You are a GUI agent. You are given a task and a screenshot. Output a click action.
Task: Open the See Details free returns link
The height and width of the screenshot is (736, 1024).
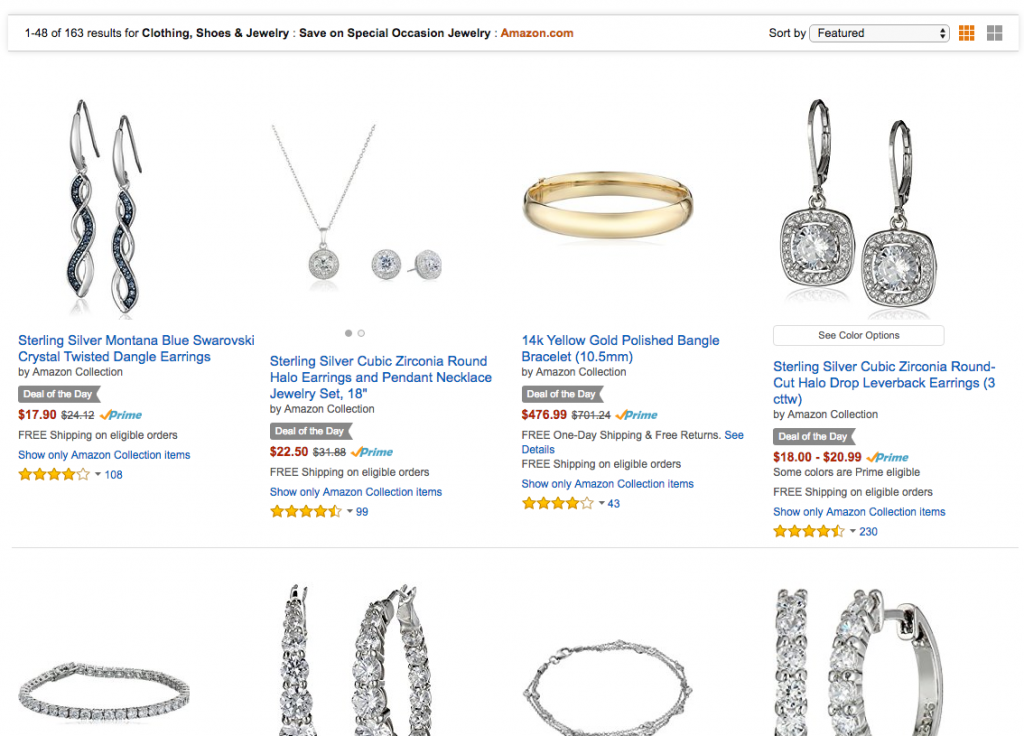pyautogui.click(x=734, y=435)
